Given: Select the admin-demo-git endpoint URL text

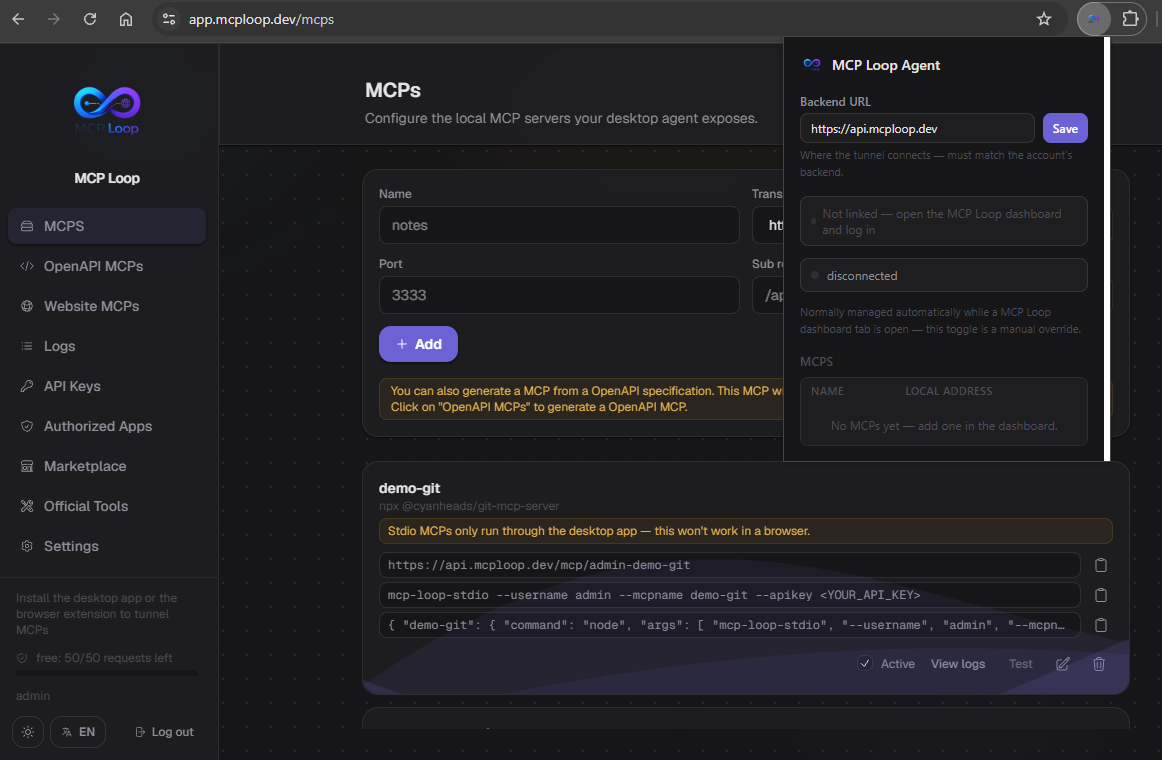Looking at the screenshot, I should click(539, 565).
